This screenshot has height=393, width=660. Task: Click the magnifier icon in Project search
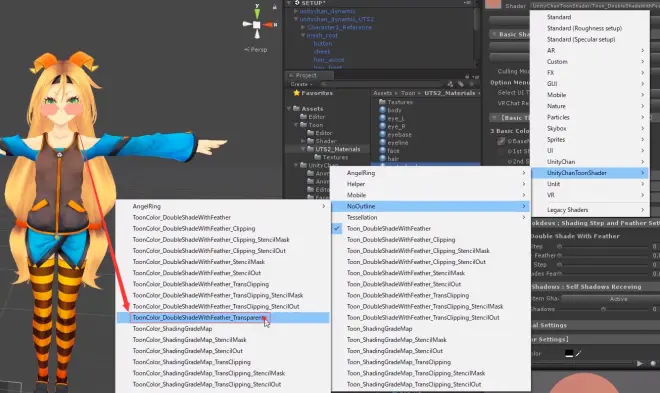point(323,84)
